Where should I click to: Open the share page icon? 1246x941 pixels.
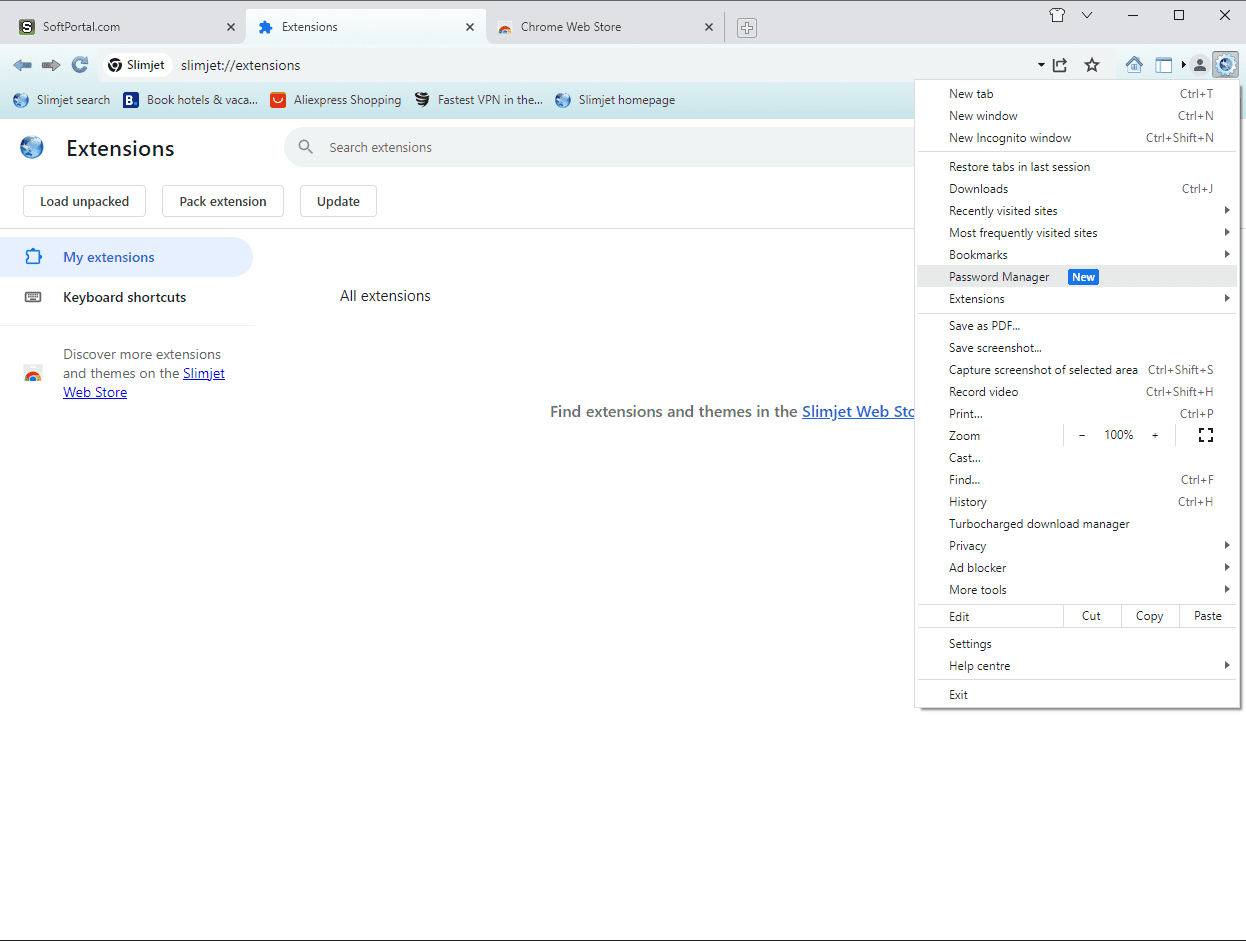tap(1060, 65)
